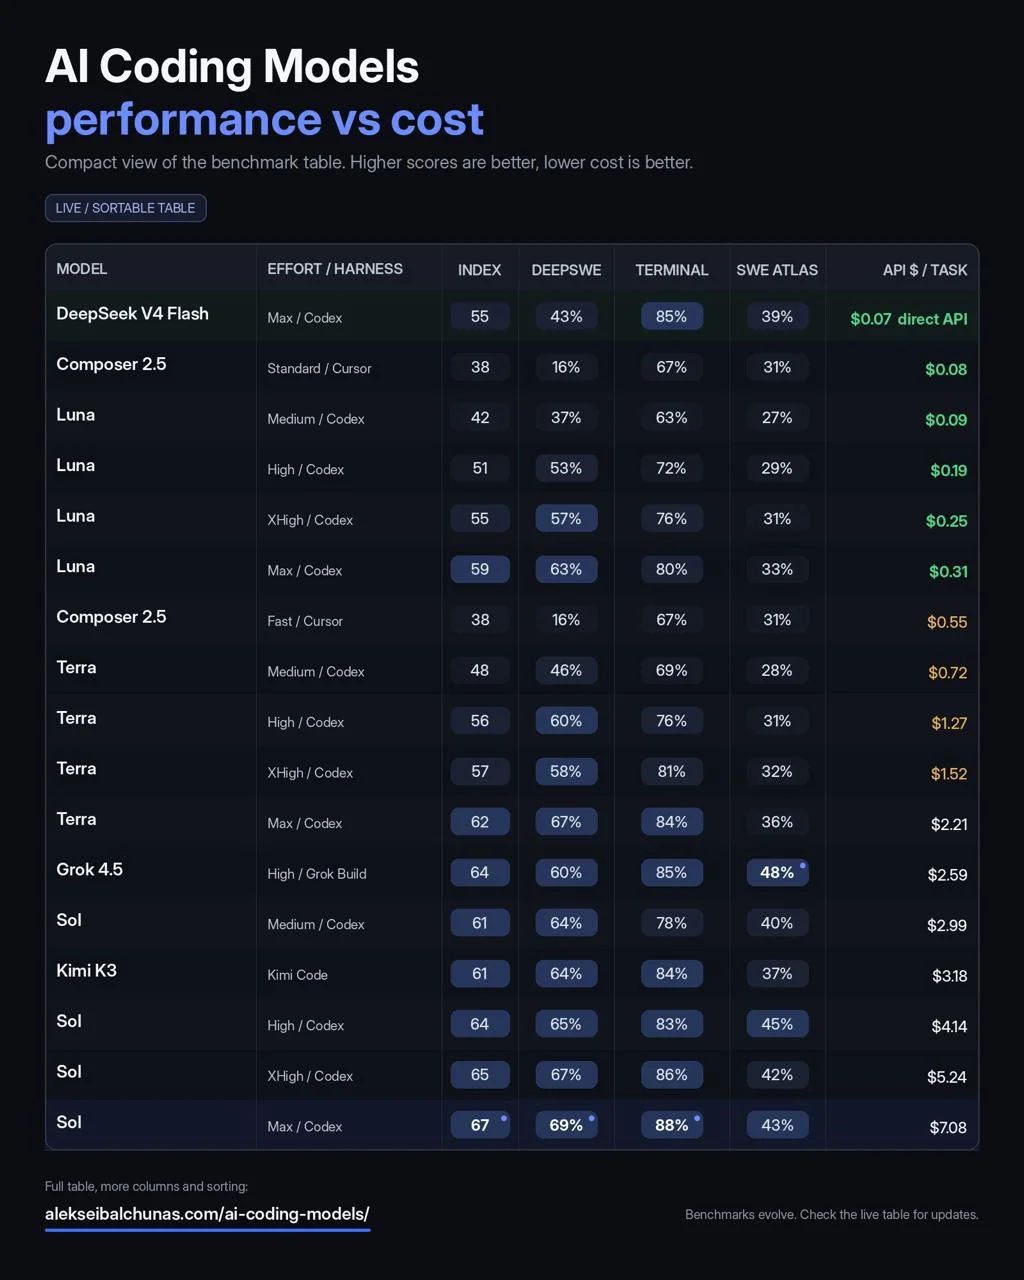Select the DeepSeek V4 Flash model name
The image size is (1024, 1280).
(x=132, y=313)
